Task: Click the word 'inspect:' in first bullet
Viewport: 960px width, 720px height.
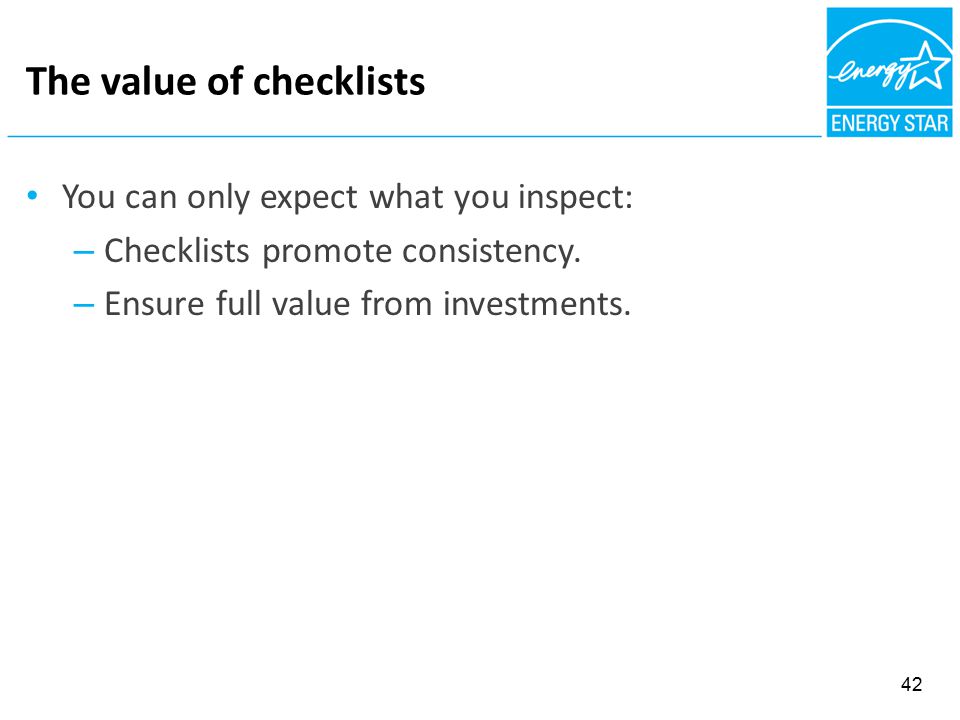Action: tap(576, 197)
